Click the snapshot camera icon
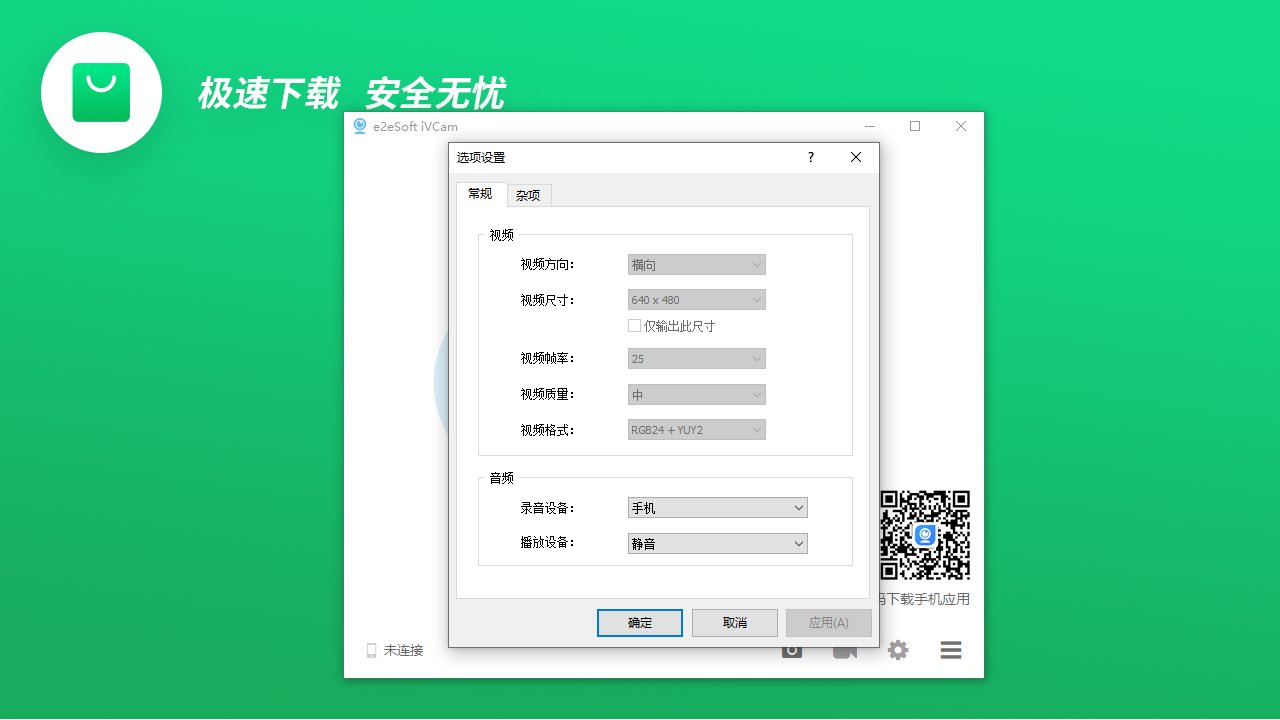The width and height of the screenshot is (1280, 720). 792,653
